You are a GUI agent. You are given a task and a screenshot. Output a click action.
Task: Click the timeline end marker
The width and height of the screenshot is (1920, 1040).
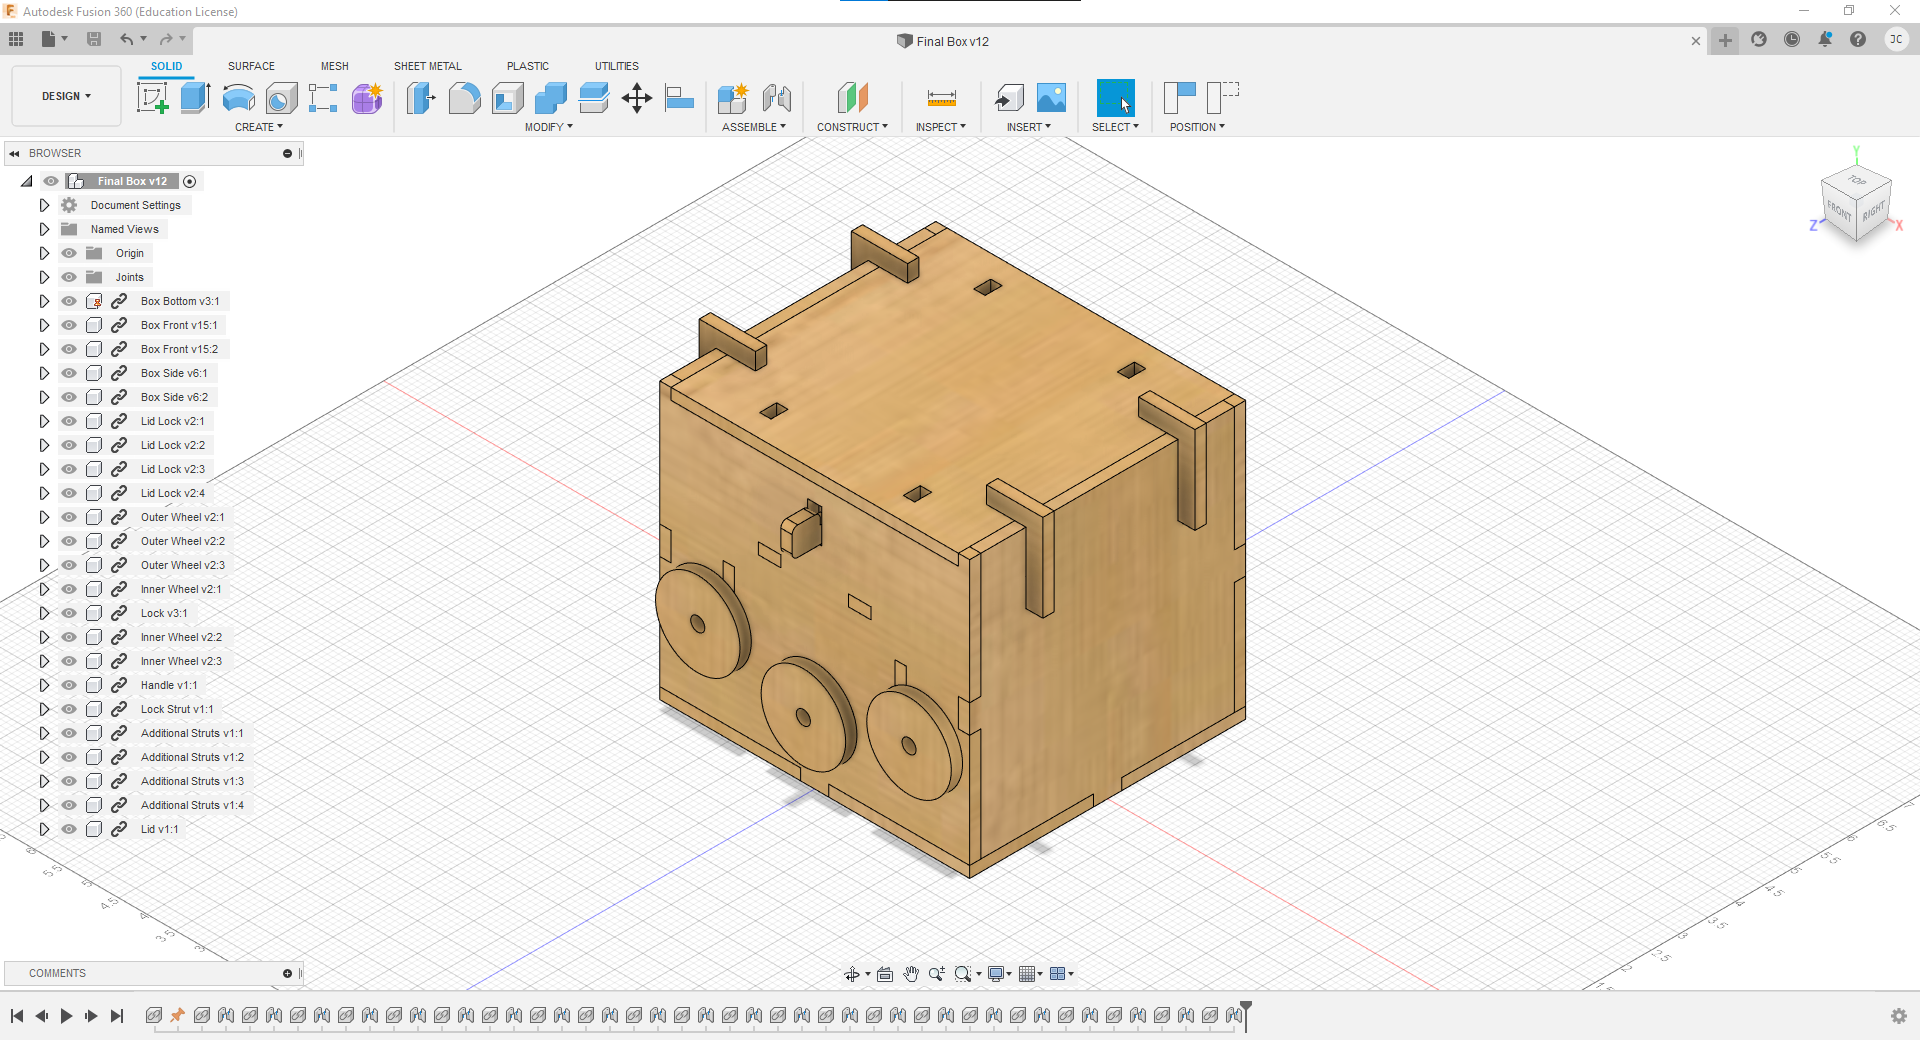pos(1246,1014)
